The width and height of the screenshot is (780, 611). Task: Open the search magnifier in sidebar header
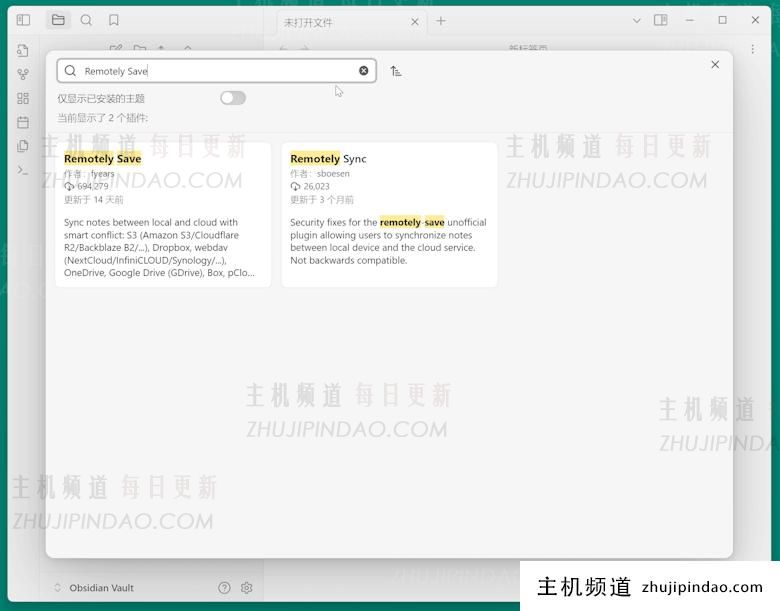(x=86, y=20)
